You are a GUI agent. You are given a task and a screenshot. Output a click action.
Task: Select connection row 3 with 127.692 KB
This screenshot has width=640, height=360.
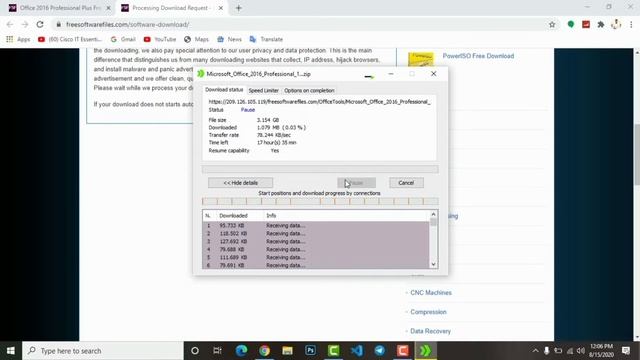[316, 241]
